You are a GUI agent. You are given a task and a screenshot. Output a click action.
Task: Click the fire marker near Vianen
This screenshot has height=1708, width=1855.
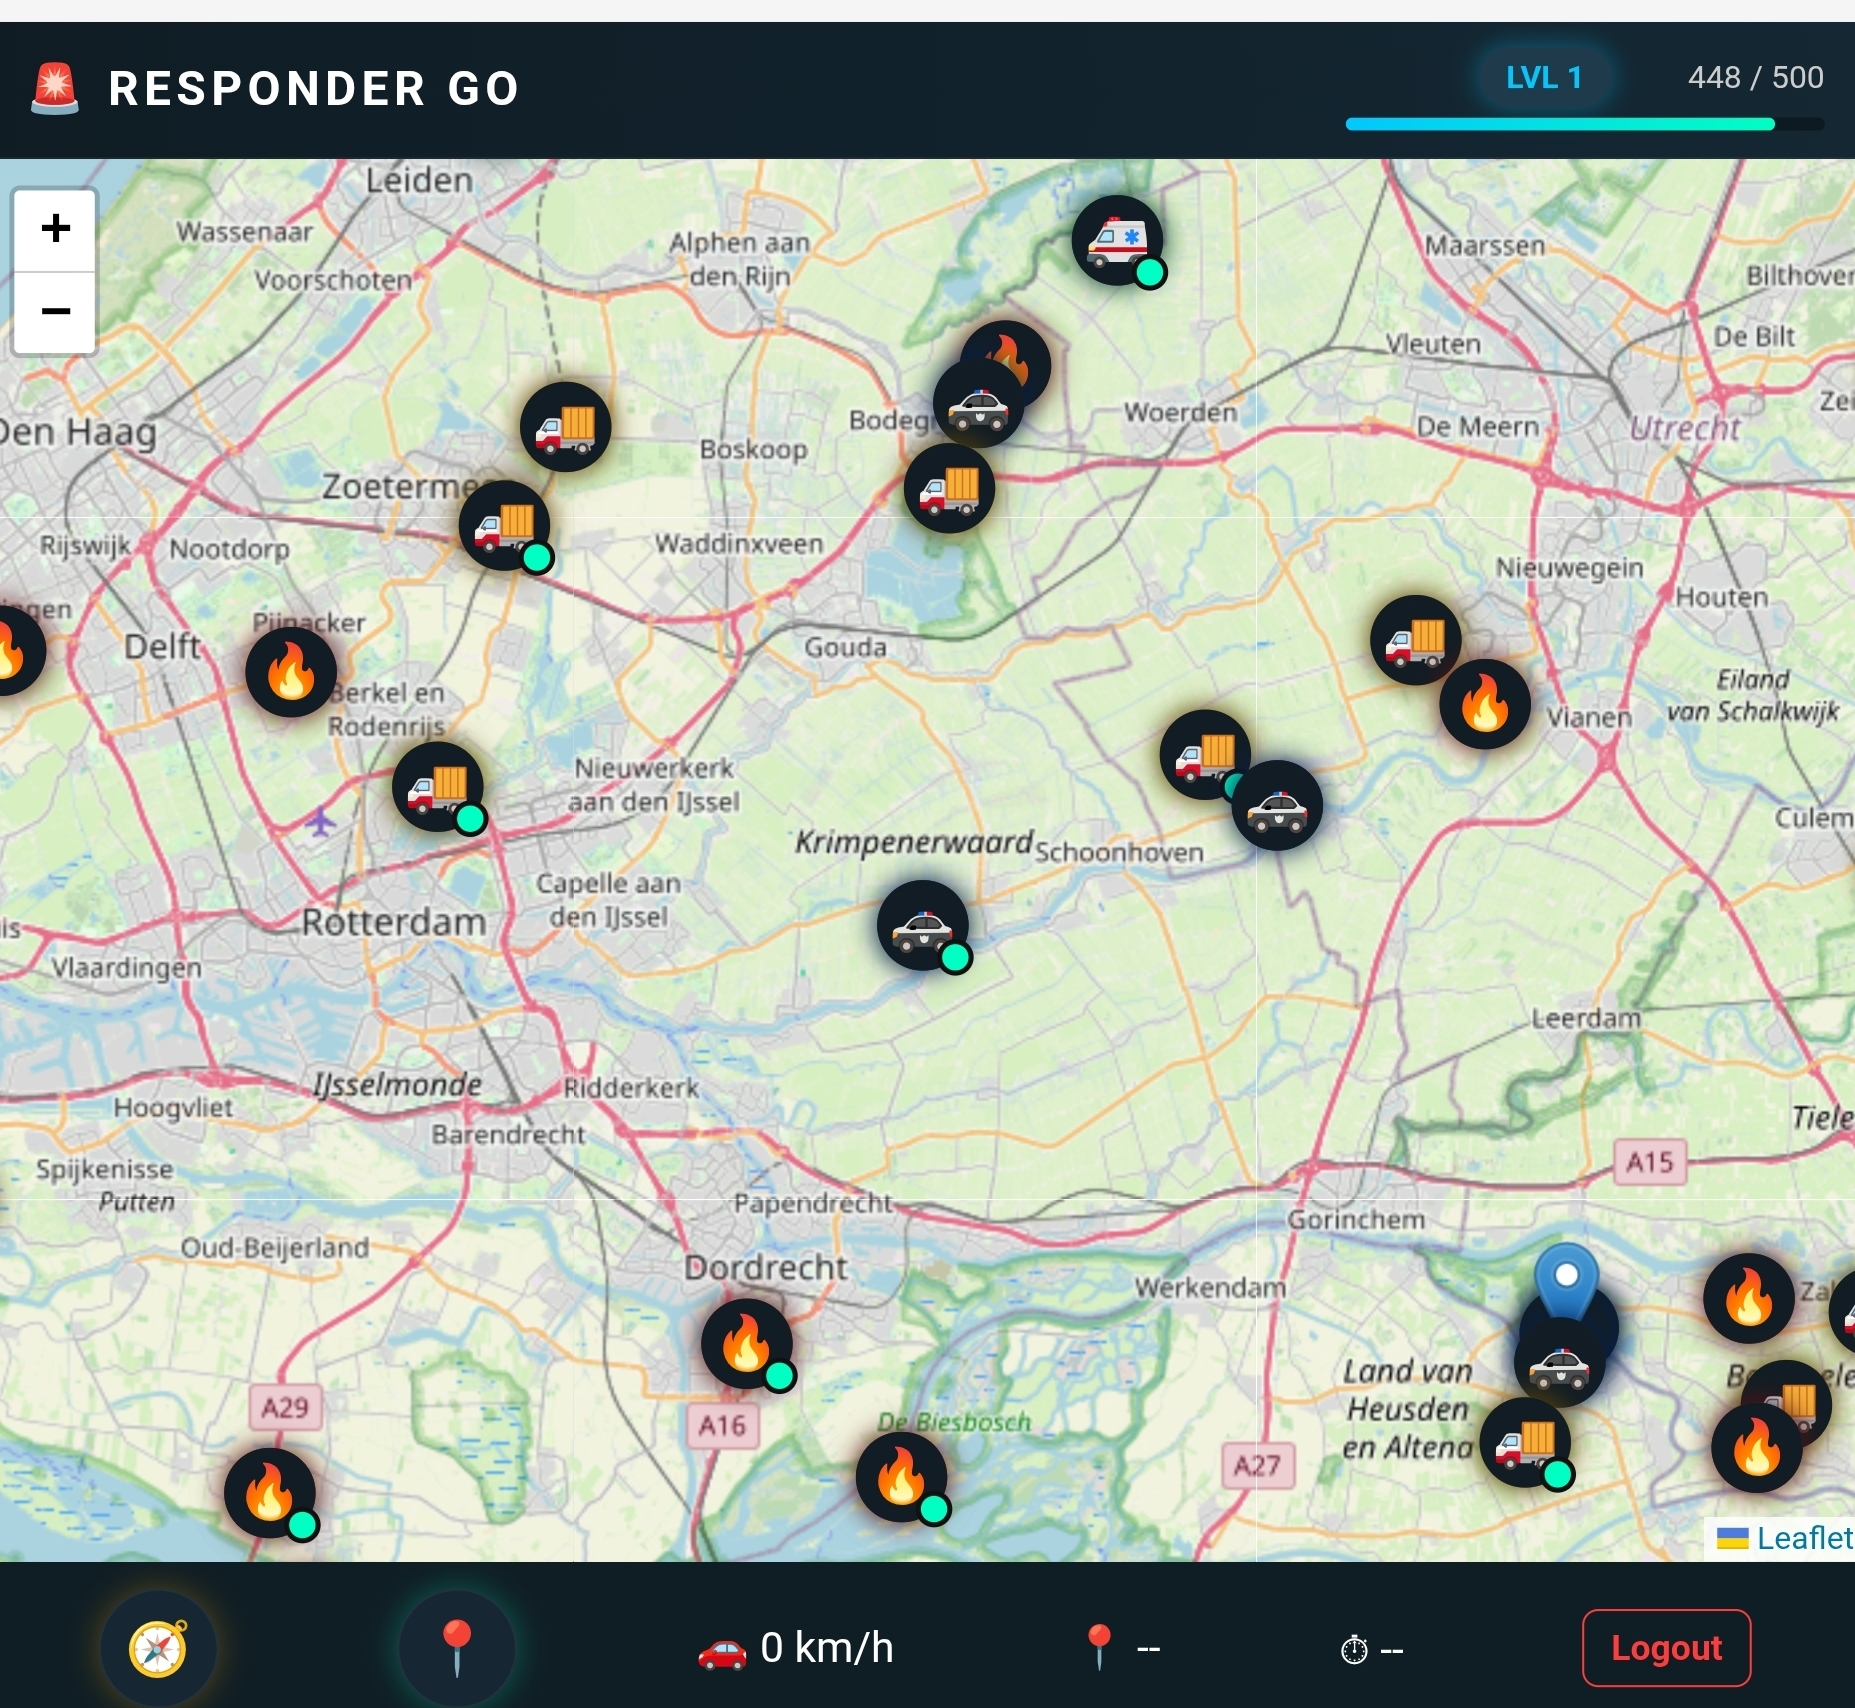(1484, 704)
